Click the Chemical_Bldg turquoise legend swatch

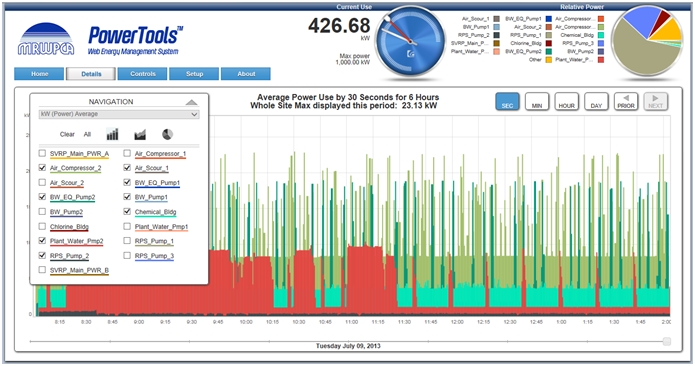pos(601,35)
